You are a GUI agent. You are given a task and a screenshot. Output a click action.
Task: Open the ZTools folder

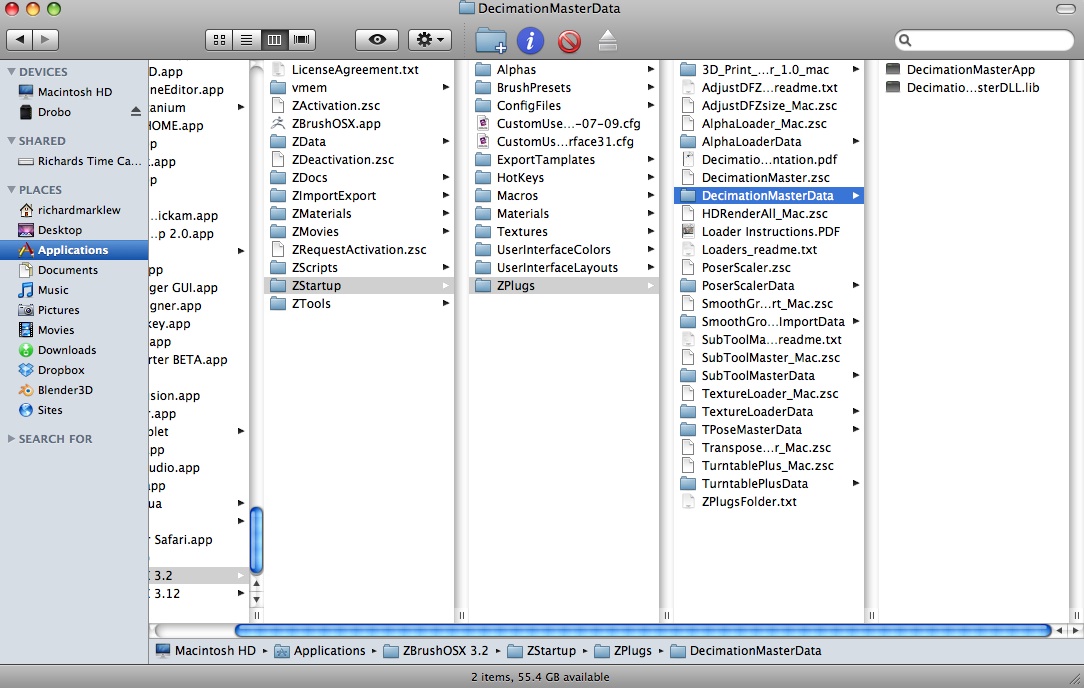[359, 304]
